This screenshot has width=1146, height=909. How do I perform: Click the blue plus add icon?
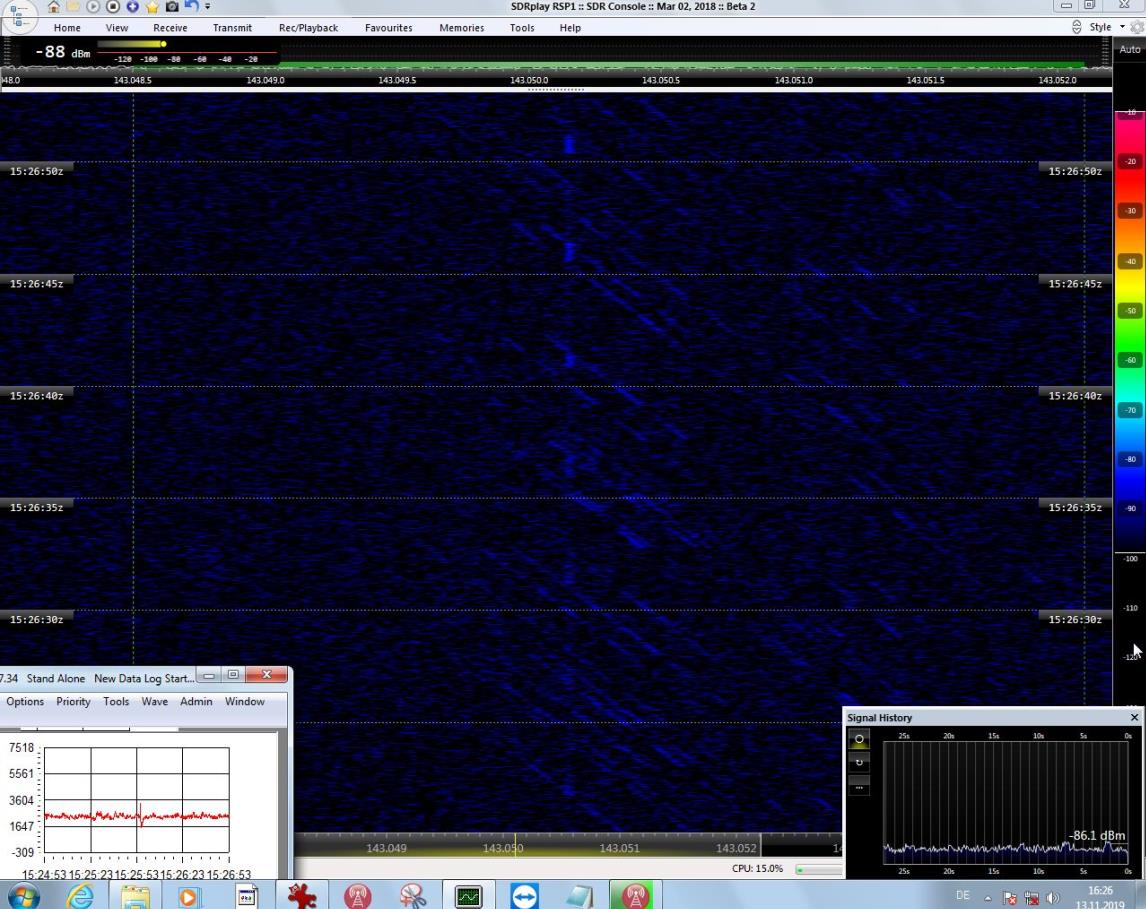pos(132,7)
